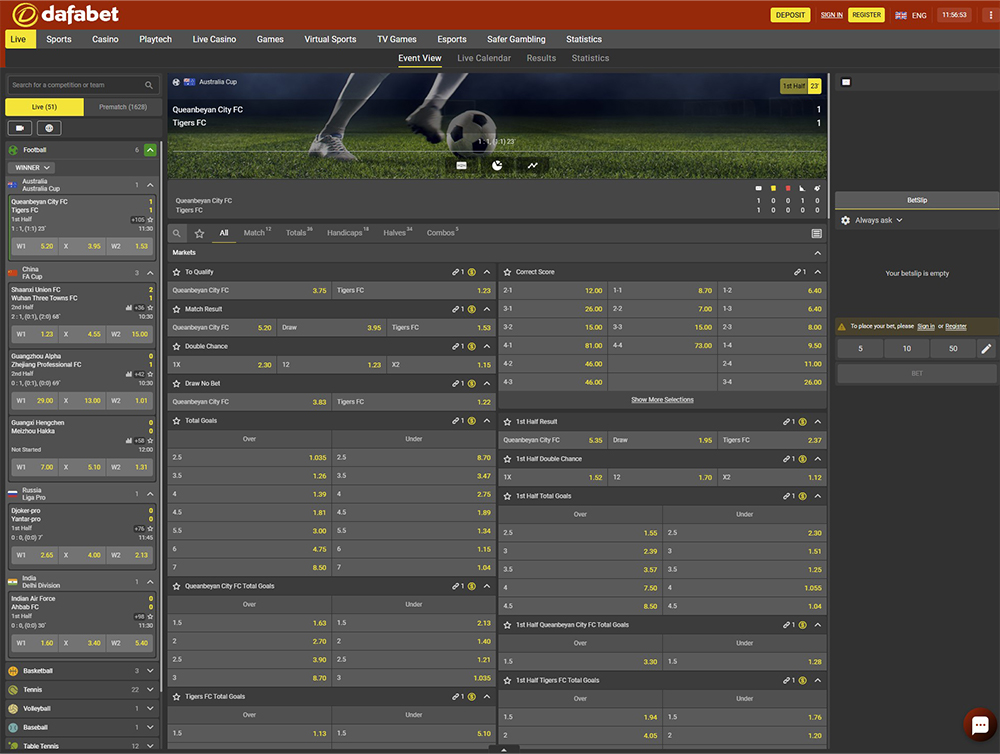This screenshot has width=1000, height=754.
Task: Open the trend line chart on banner
Action: [x=533, y=165]
